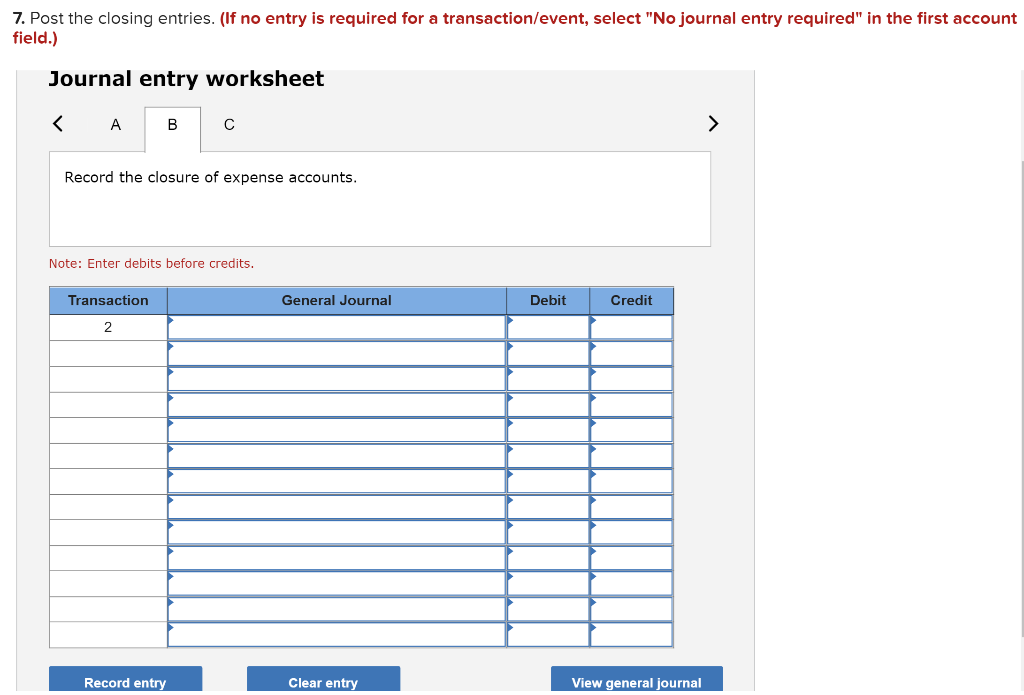
Task: Open General Journal account dropdown in fifth row
Action: pos(336,430)
